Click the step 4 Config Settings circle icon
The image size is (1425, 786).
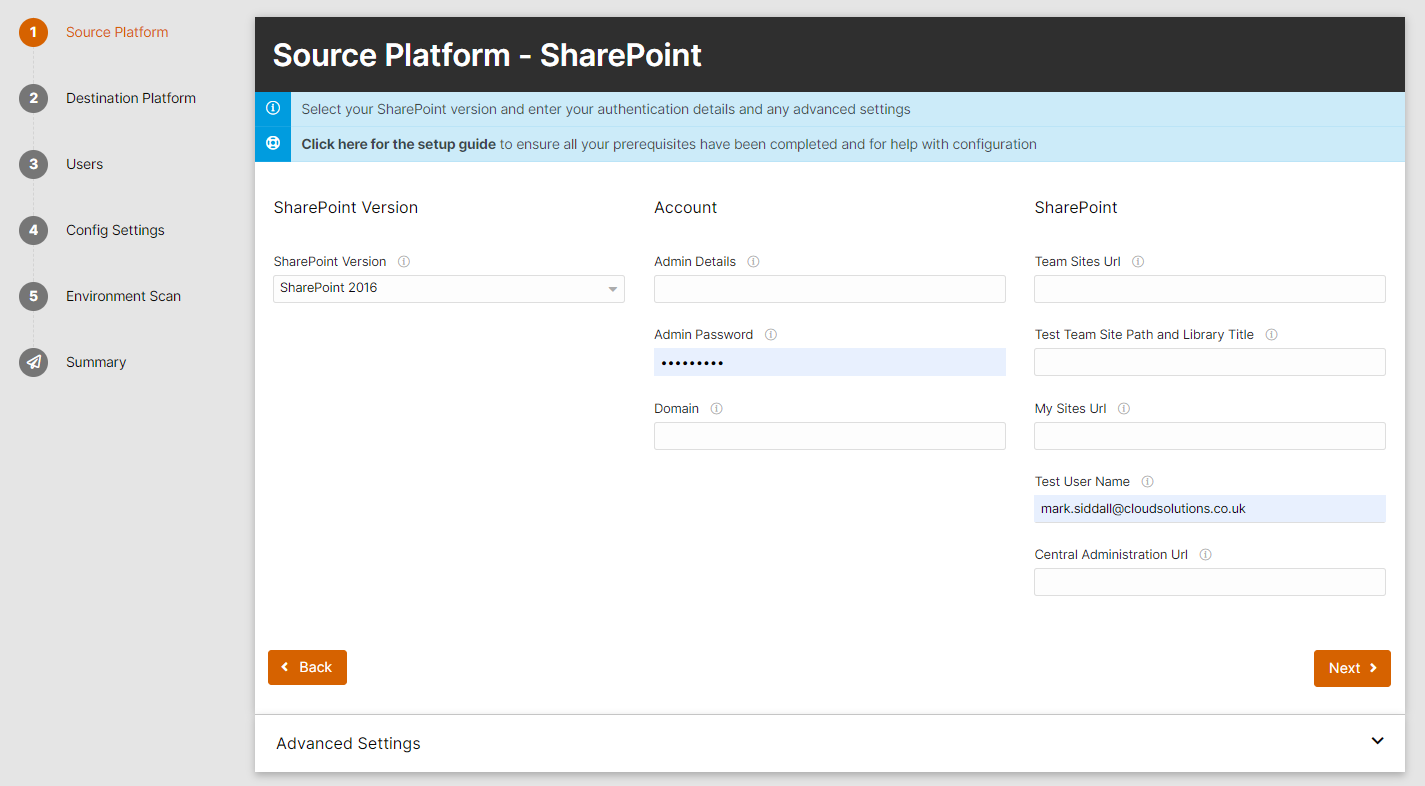33,230
